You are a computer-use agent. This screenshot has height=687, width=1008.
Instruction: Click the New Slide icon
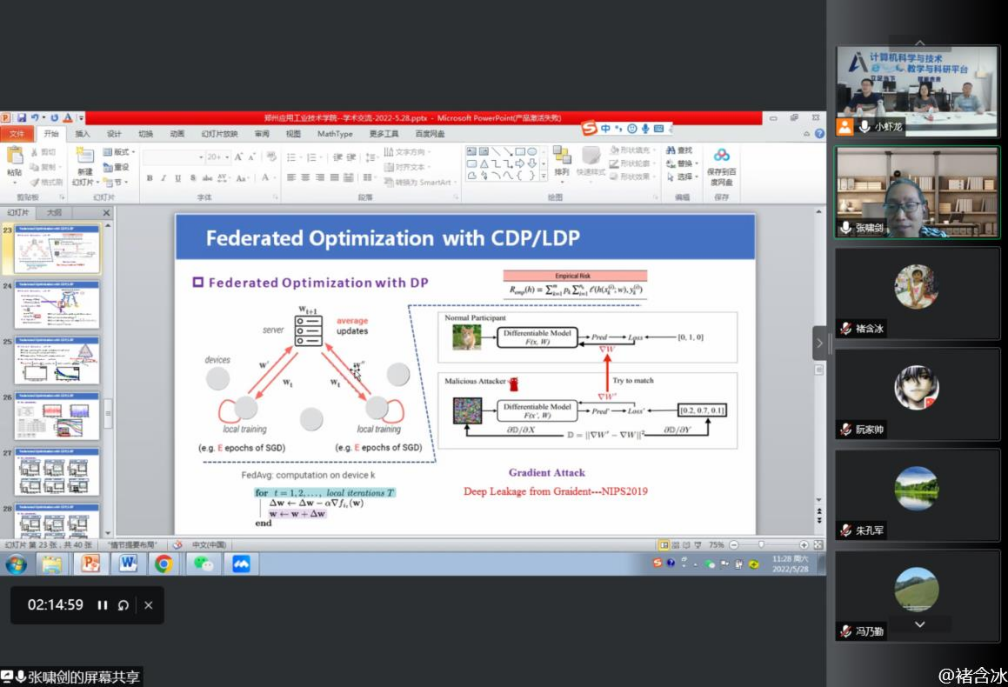point(85,156)
